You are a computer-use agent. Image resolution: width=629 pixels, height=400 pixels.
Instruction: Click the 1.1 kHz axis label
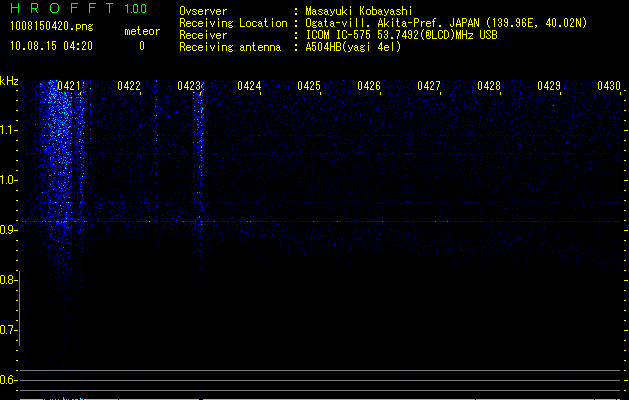point(7,130)
